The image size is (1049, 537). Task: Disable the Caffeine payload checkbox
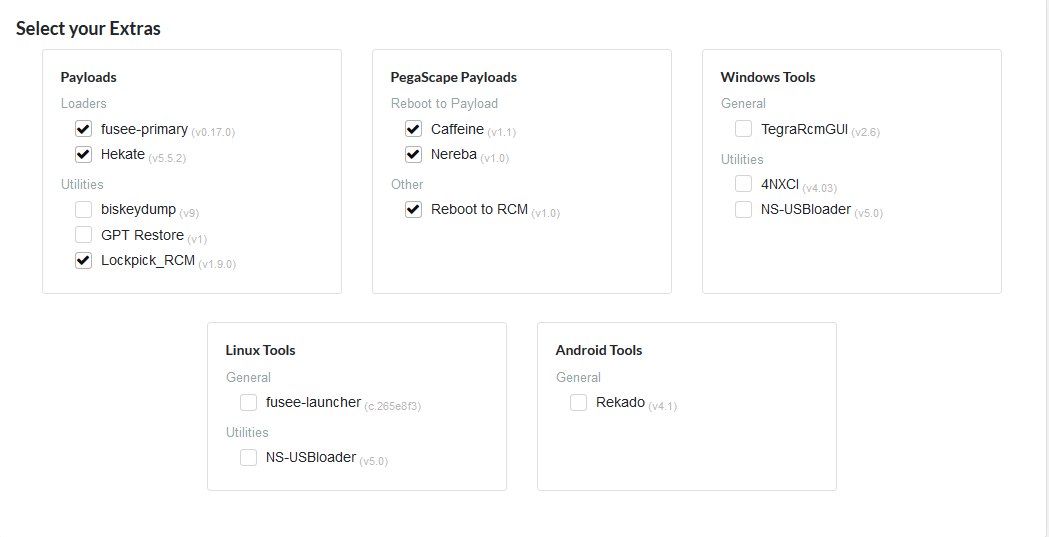[x=413, y=128]
